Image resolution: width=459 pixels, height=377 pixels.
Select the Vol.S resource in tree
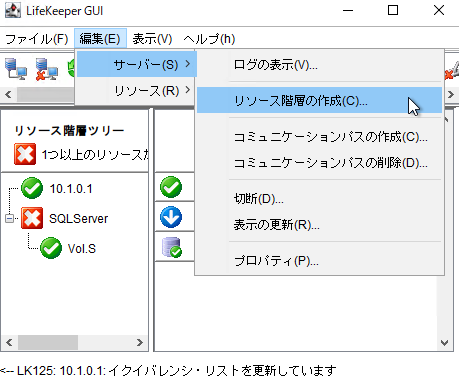click(x=82, y=249)
